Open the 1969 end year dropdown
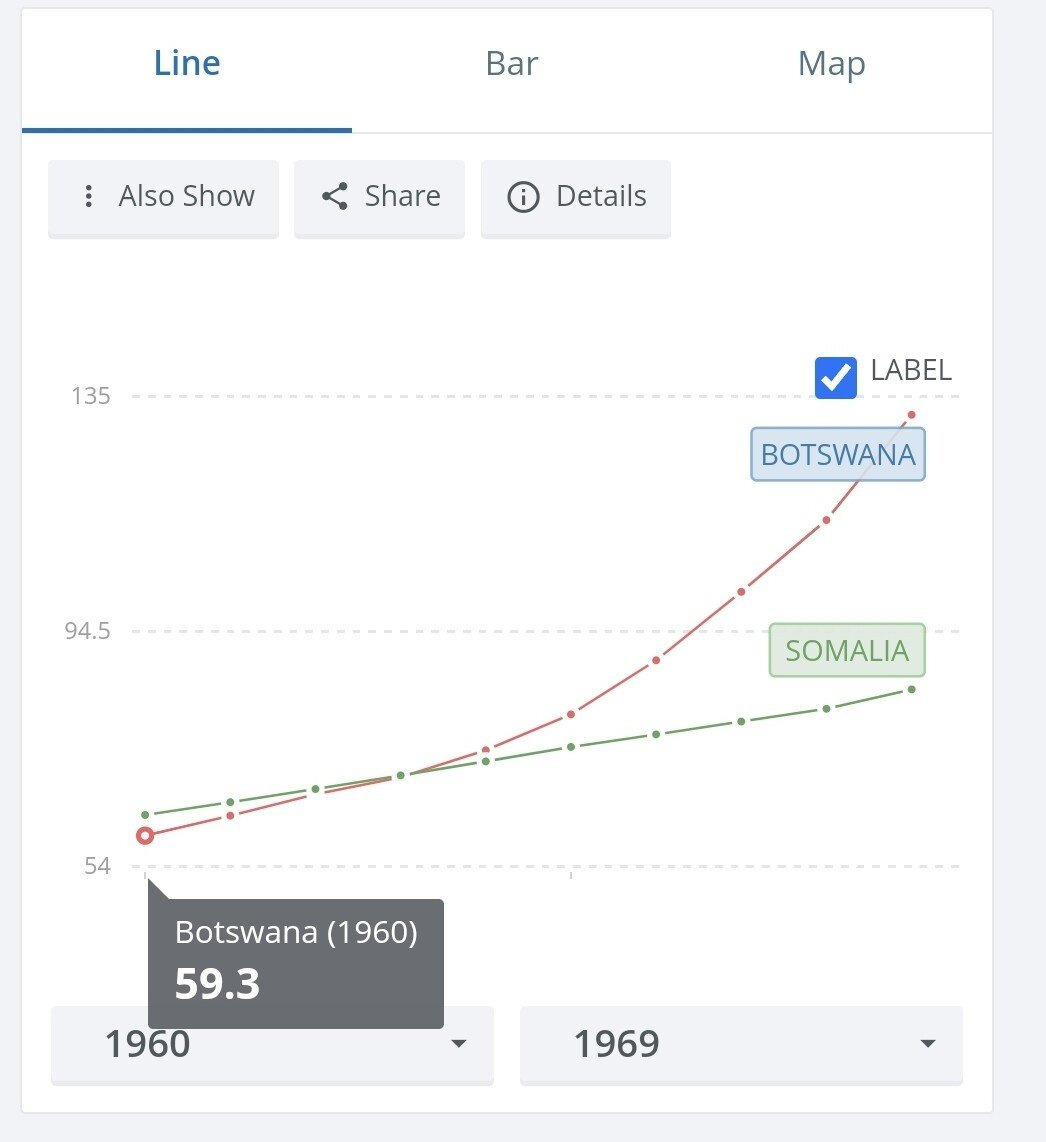1046x1142 pixels. click(x=740, y=1044)
